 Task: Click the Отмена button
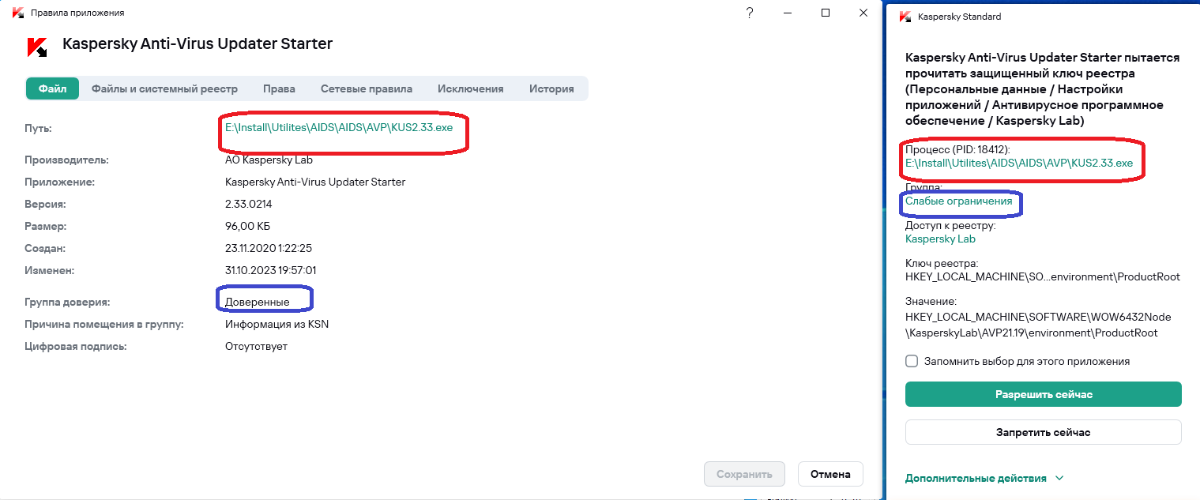[830, 474]
